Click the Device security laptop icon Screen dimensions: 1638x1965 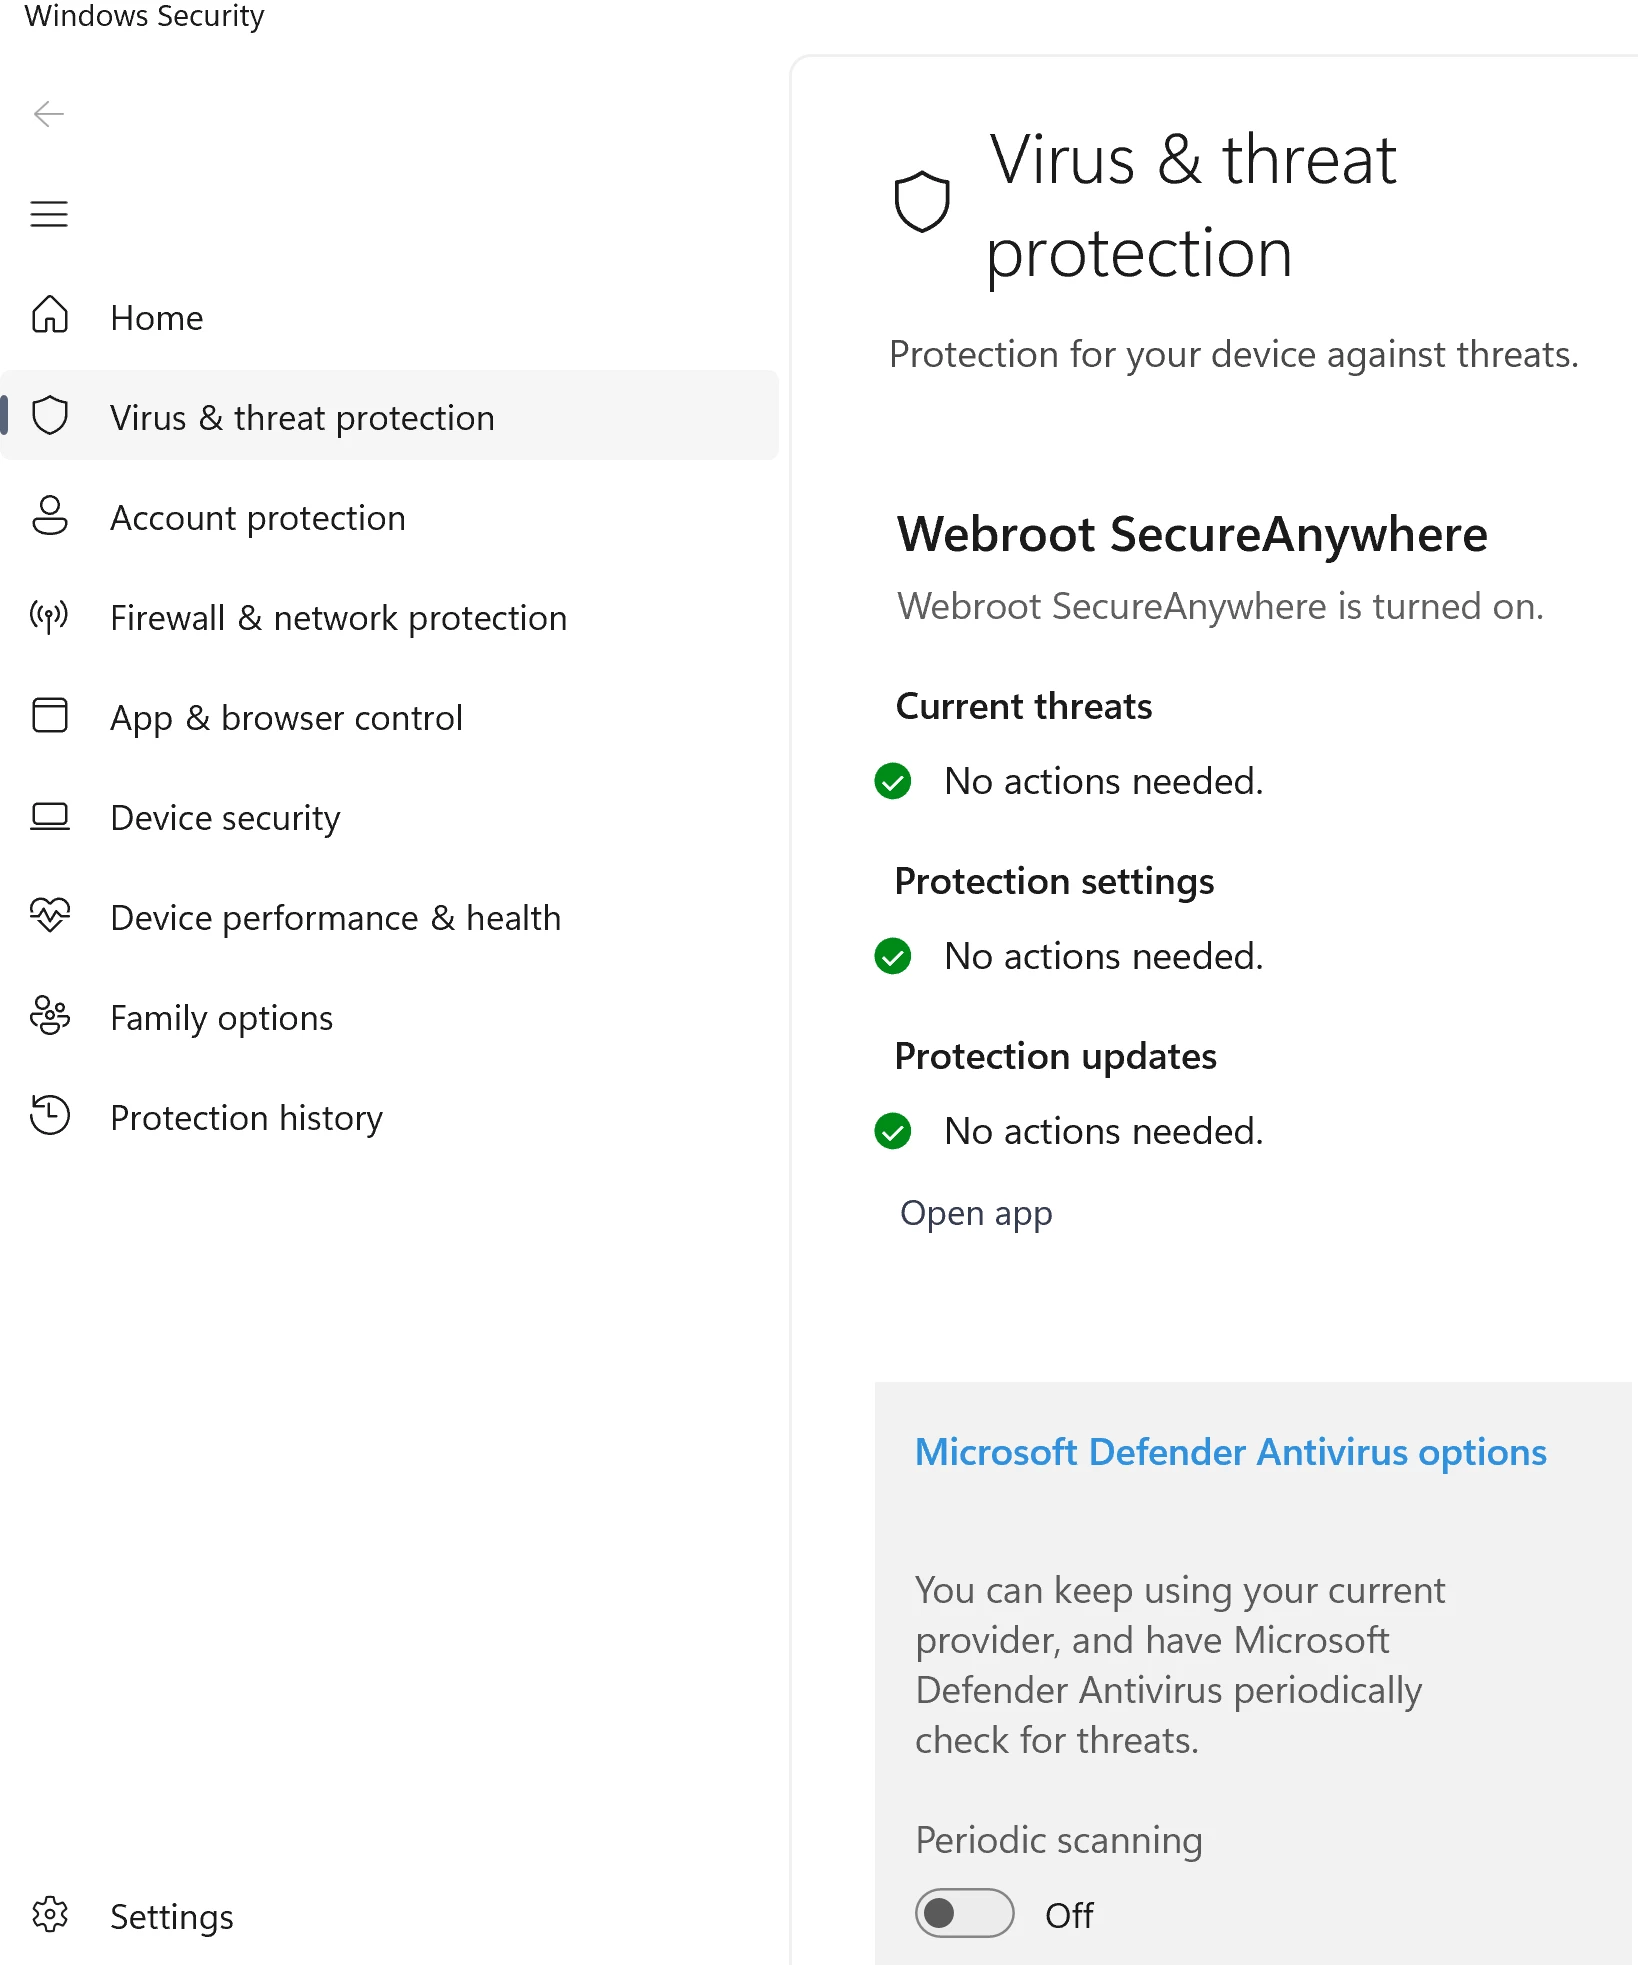pyautogui.click(x=49, y=816)
